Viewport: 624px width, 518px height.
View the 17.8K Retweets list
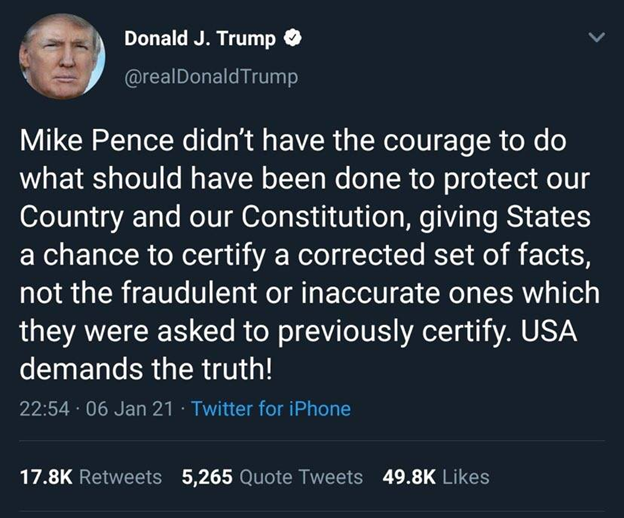(91, 477)
